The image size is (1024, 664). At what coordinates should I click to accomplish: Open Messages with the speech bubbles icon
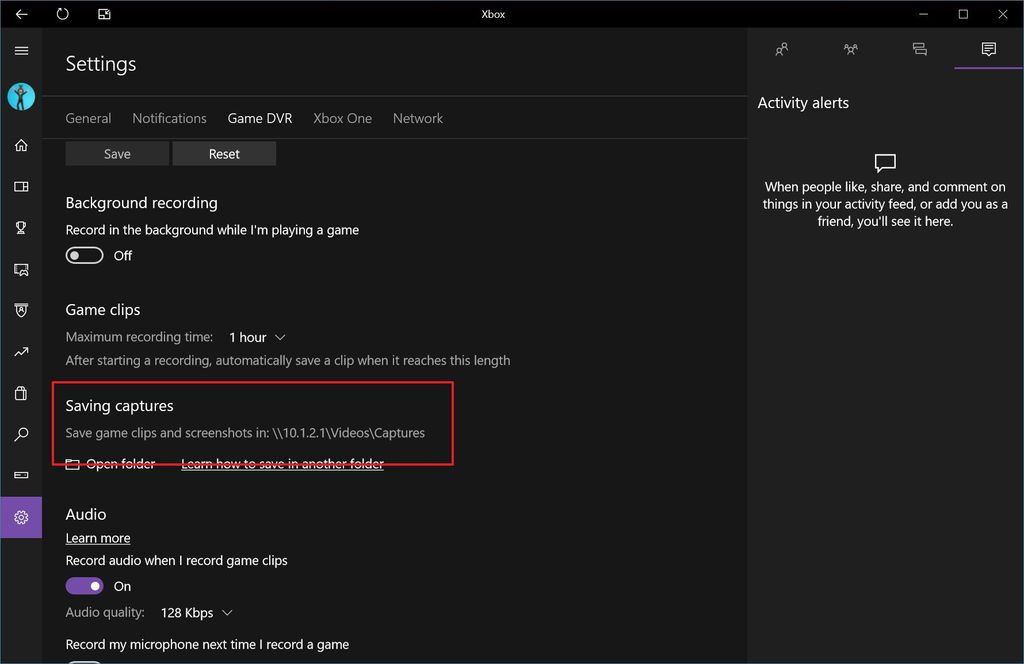tap(920, 48)
